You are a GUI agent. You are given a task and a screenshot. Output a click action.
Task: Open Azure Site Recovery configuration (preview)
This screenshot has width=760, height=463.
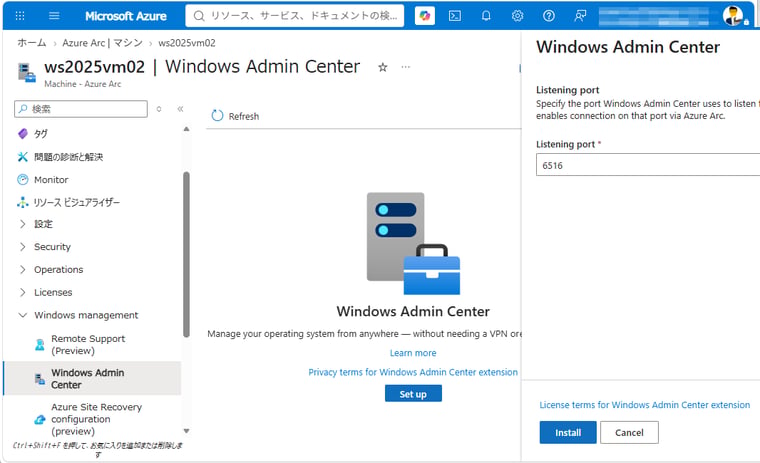click(96, 419)
